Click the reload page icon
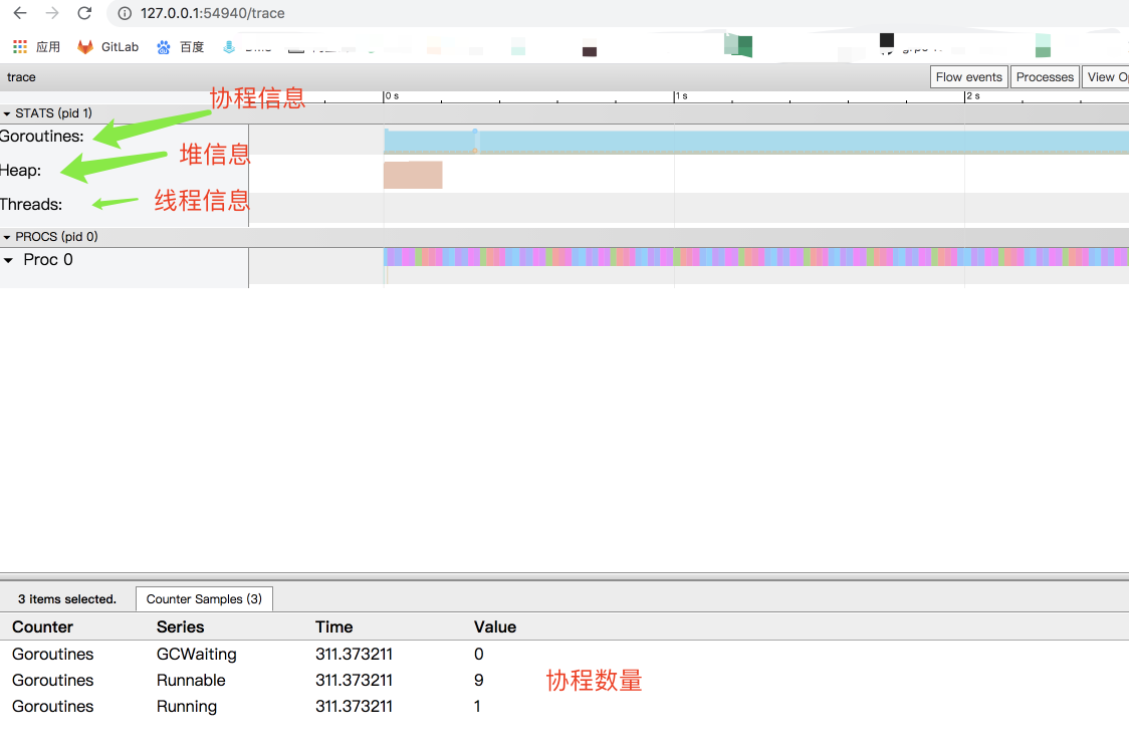 [x=84, y=14]
